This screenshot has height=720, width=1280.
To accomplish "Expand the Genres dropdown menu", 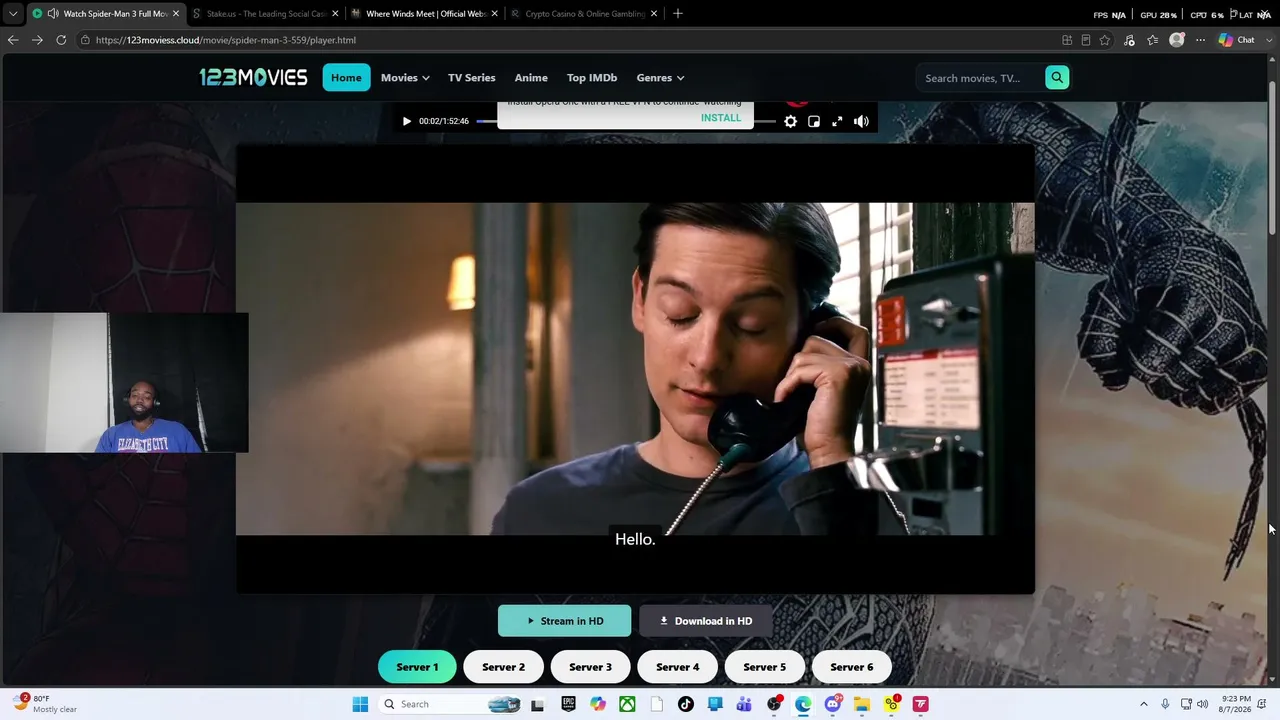I will coord(660,78).
